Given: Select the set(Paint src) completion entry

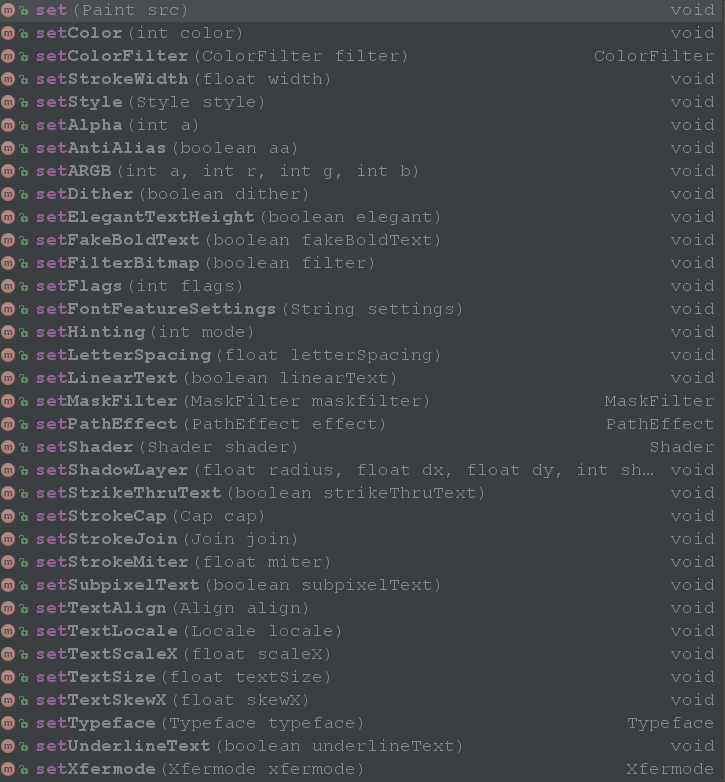Looking at the screenshot, I should click(362, 10).
